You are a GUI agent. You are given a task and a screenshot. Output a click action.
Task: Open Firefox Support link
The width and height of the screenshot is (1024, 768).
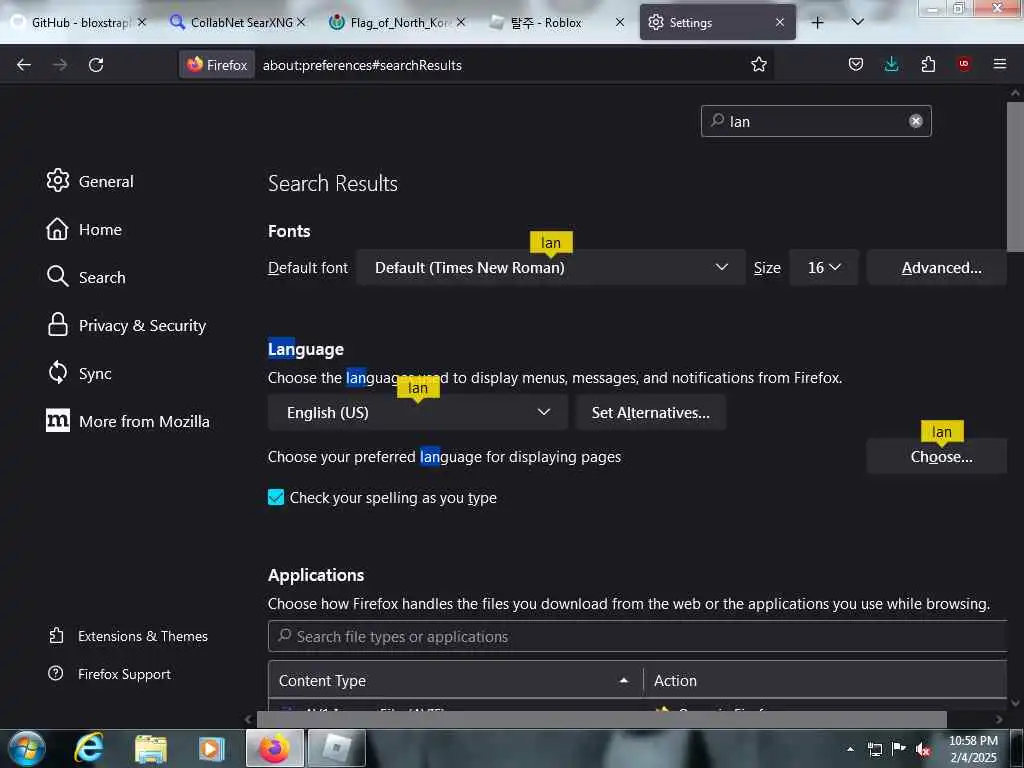click(110, 674)
